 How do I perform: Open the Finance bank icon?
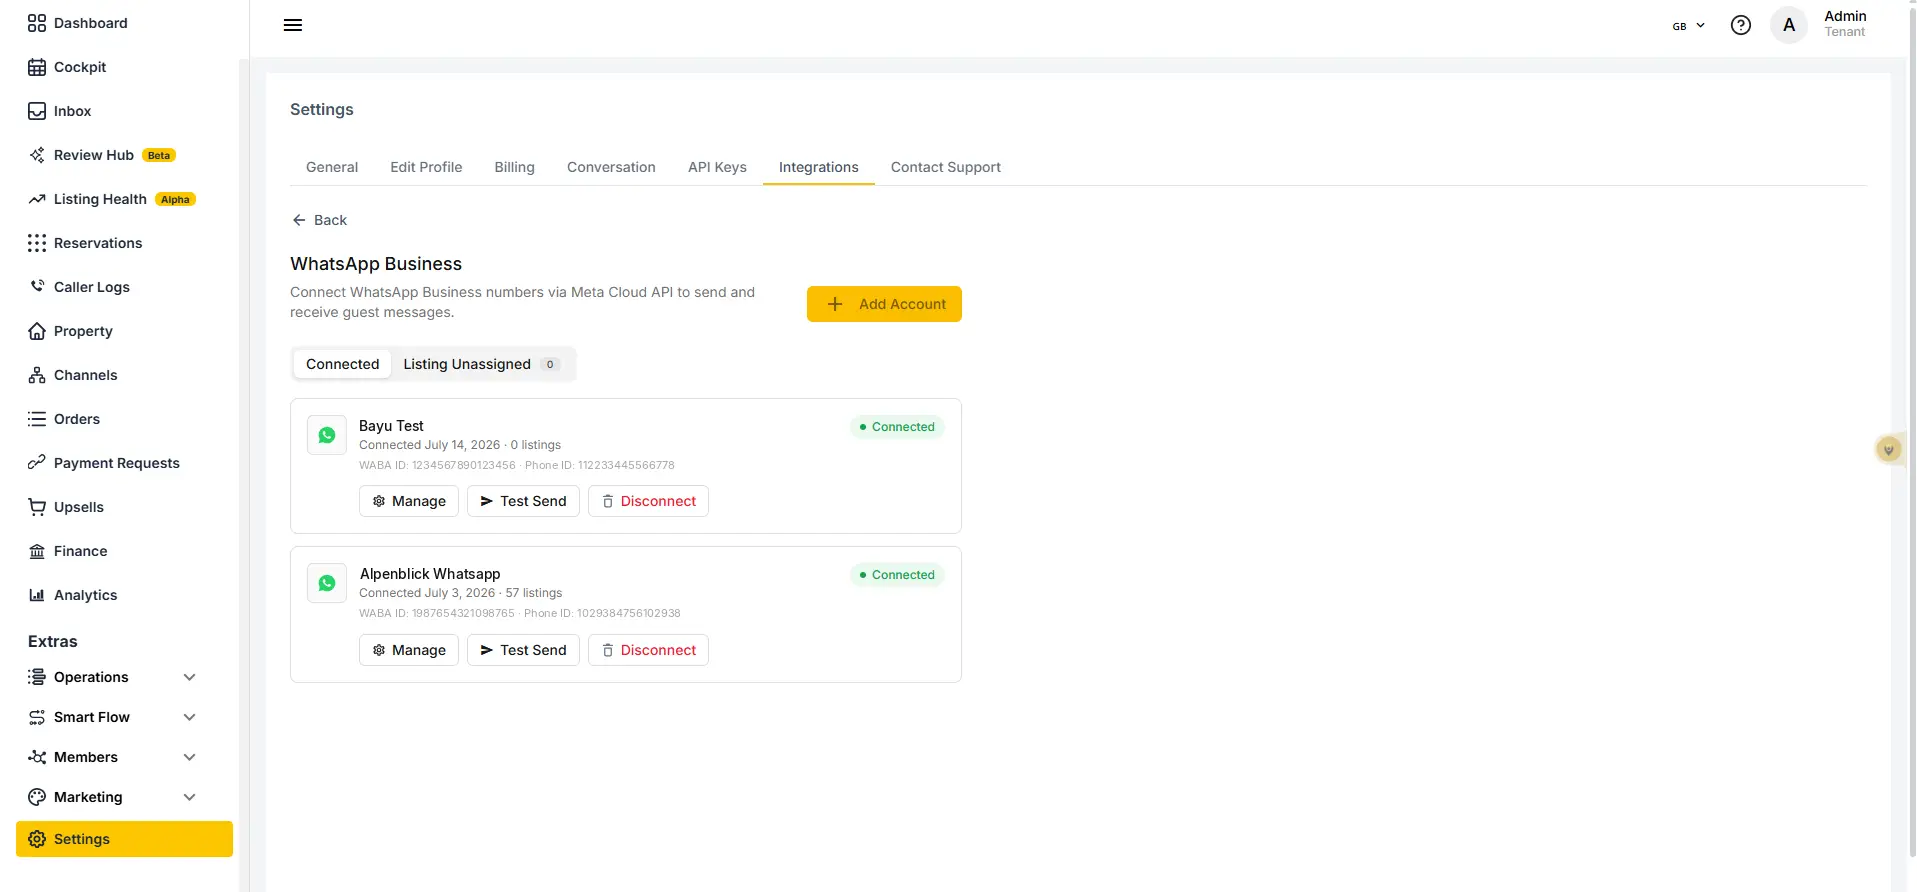(37, 551)
